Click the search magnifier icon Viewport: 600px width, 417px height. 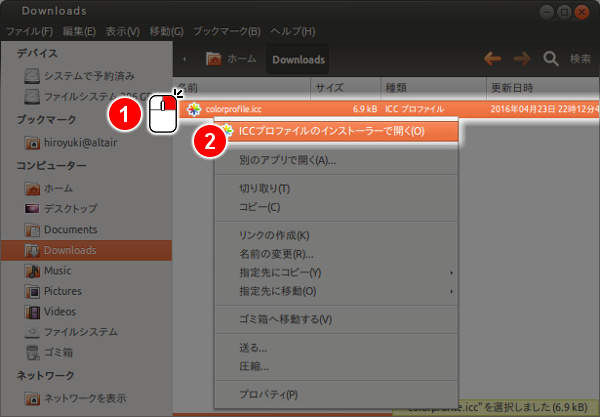pos(551,59)
